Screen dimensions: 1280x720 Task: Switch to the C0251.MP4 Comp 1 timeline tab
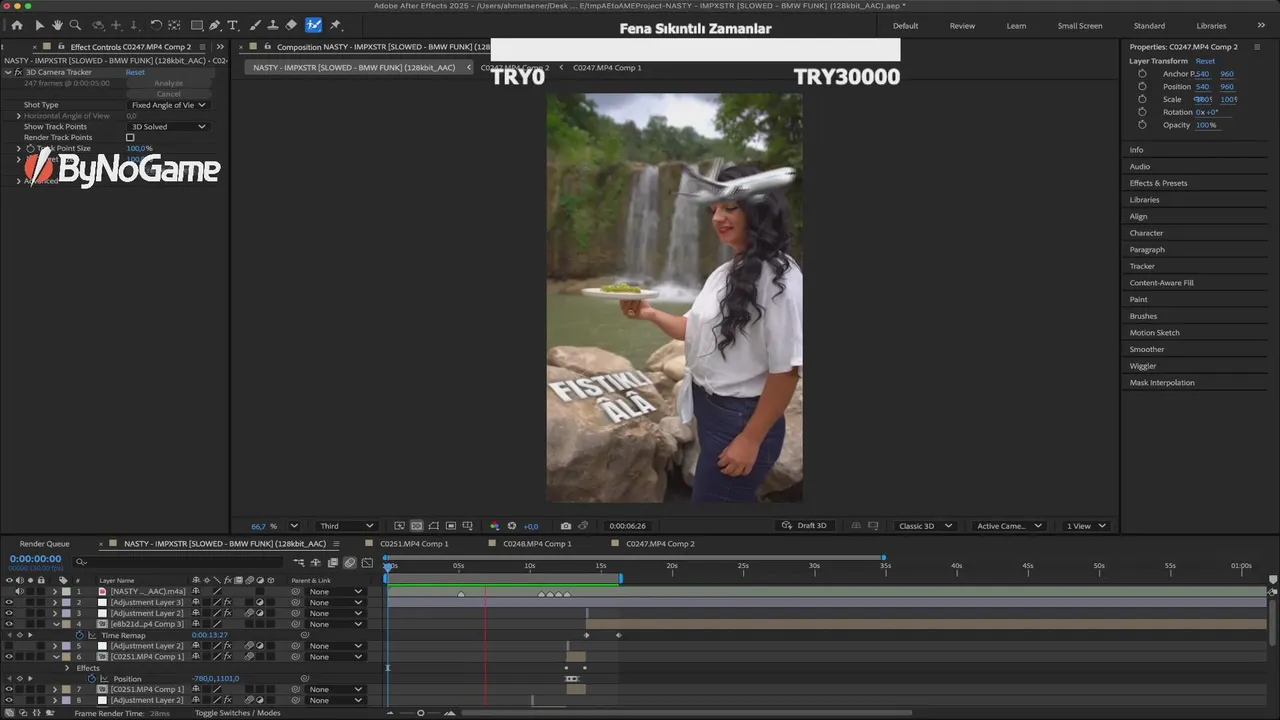(x=414, y=544)
